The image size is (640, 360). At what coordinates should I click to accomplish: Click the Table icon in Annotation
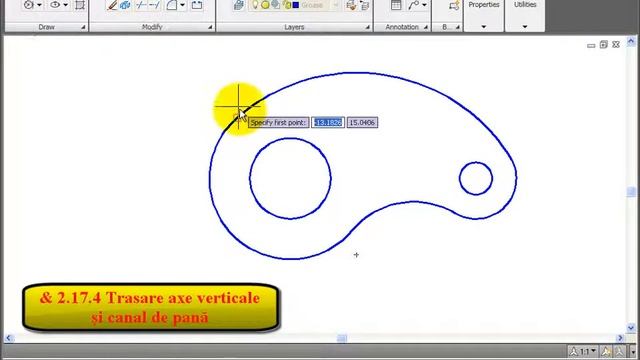[396, 5]
